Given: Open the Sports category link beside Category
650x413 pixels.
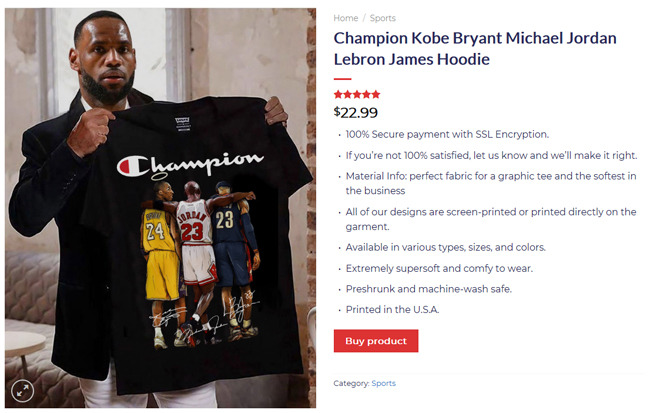Looking at the screenshot, I should tap(383, 383).
